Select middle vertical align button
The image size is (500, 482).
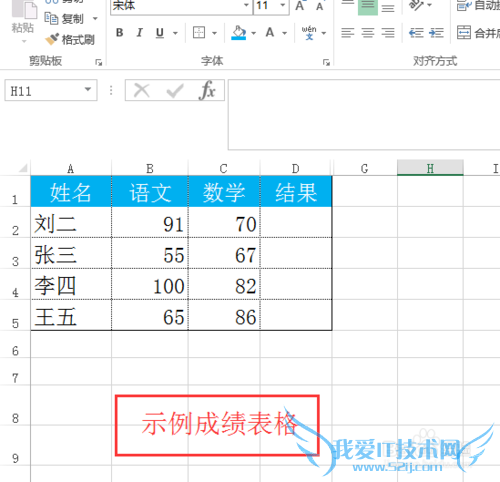click(368, 7)
